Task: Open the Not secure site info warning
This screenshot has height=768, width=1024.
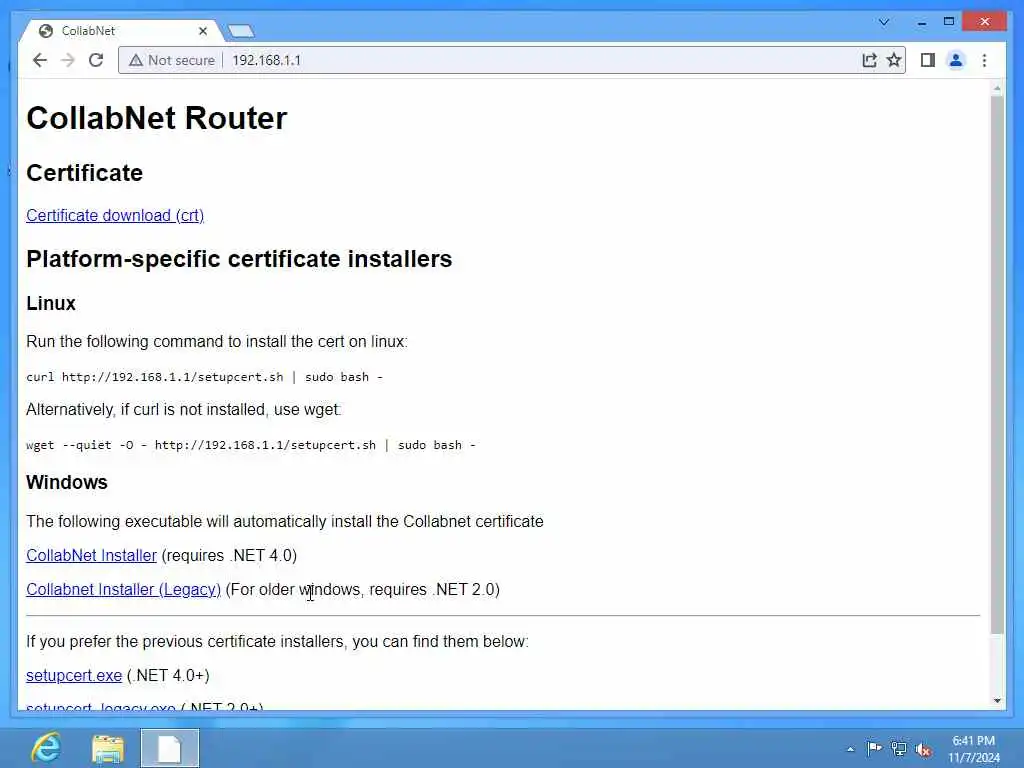Action: 172,60
